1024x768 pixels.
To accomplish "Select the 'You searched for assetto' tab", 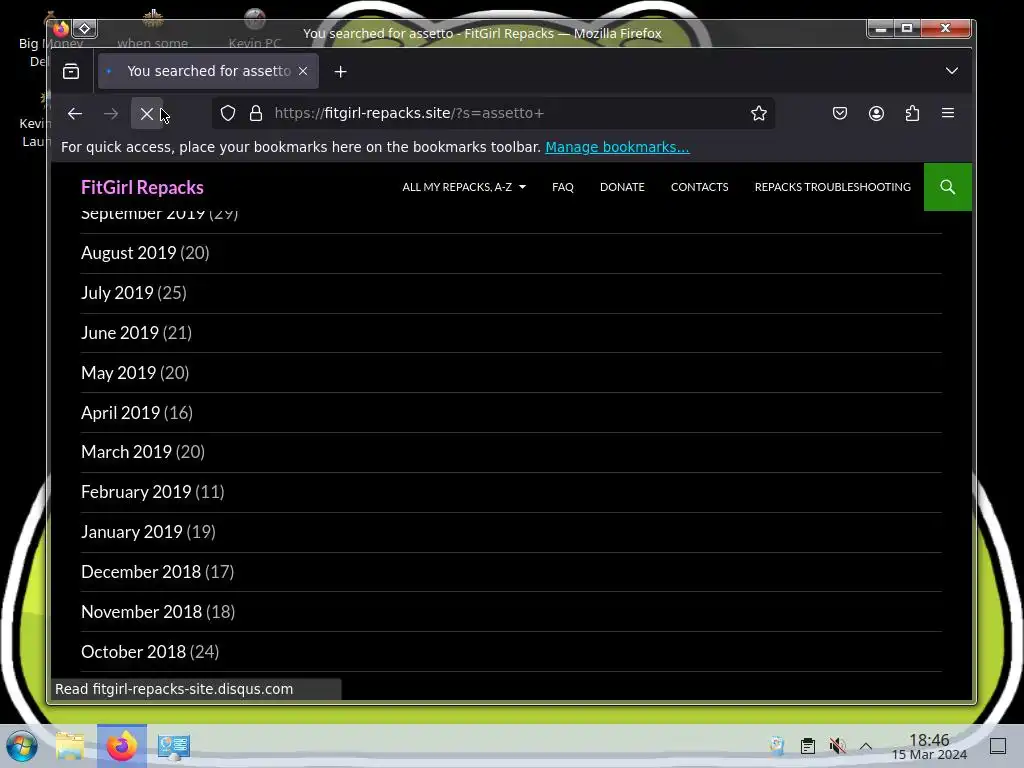I will pos(208,71).
